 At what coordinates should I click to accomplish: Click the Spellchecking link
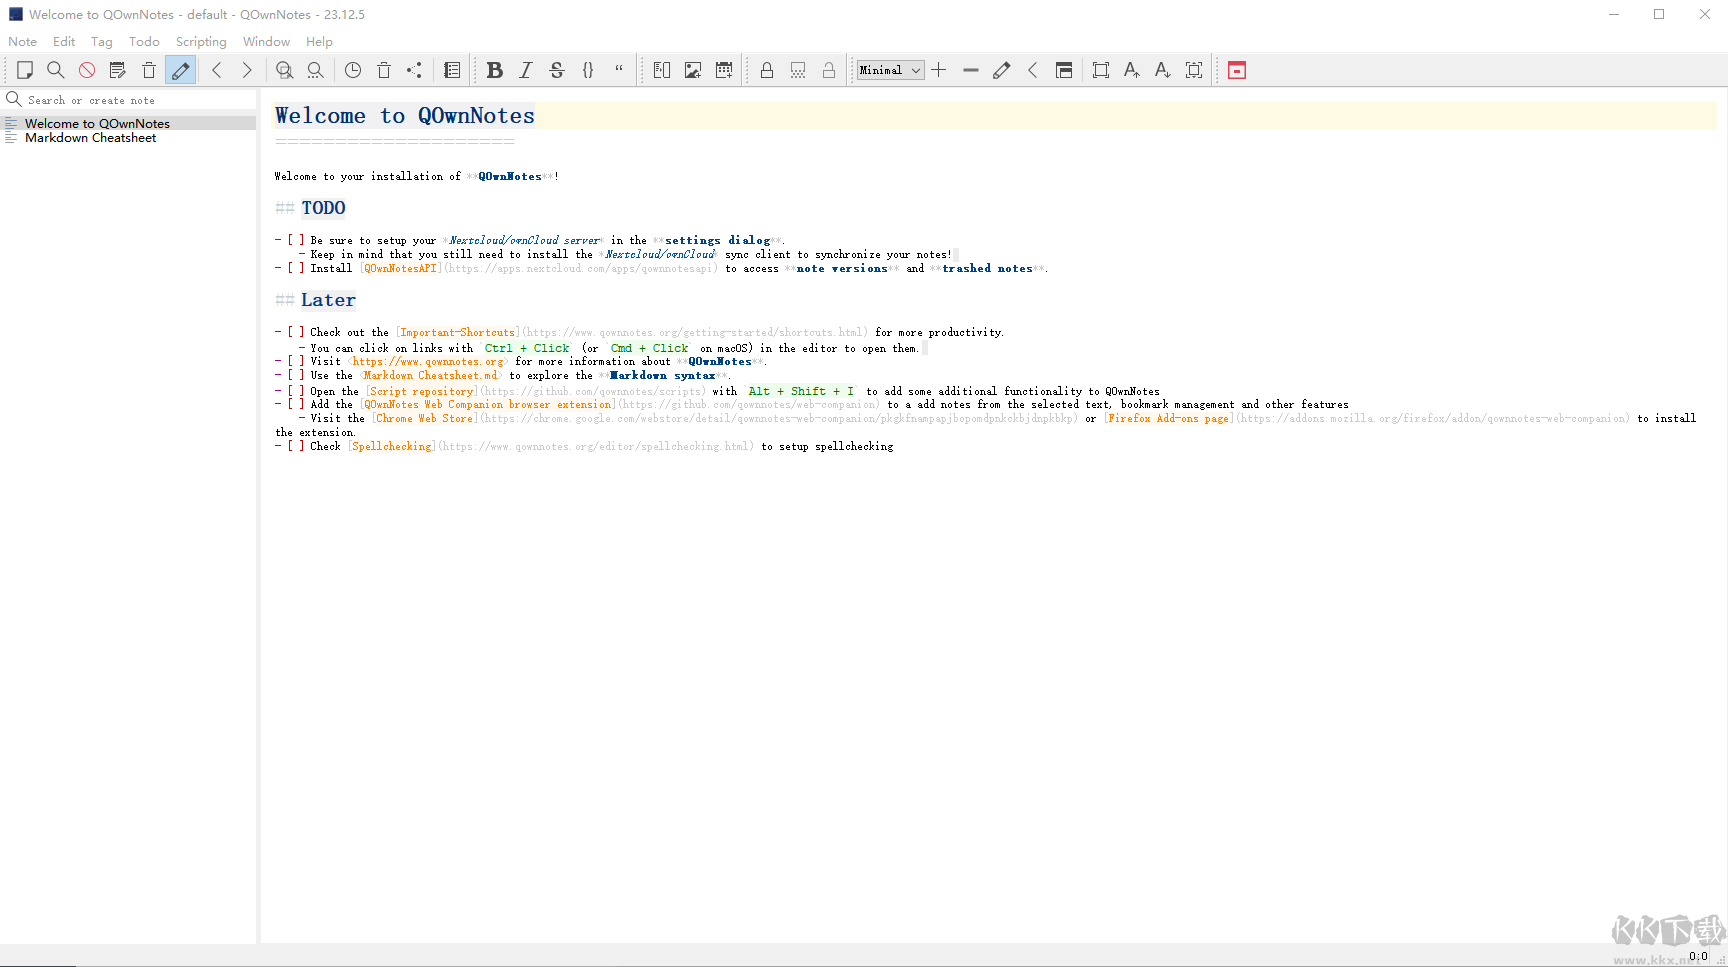[x=392, y=447]
